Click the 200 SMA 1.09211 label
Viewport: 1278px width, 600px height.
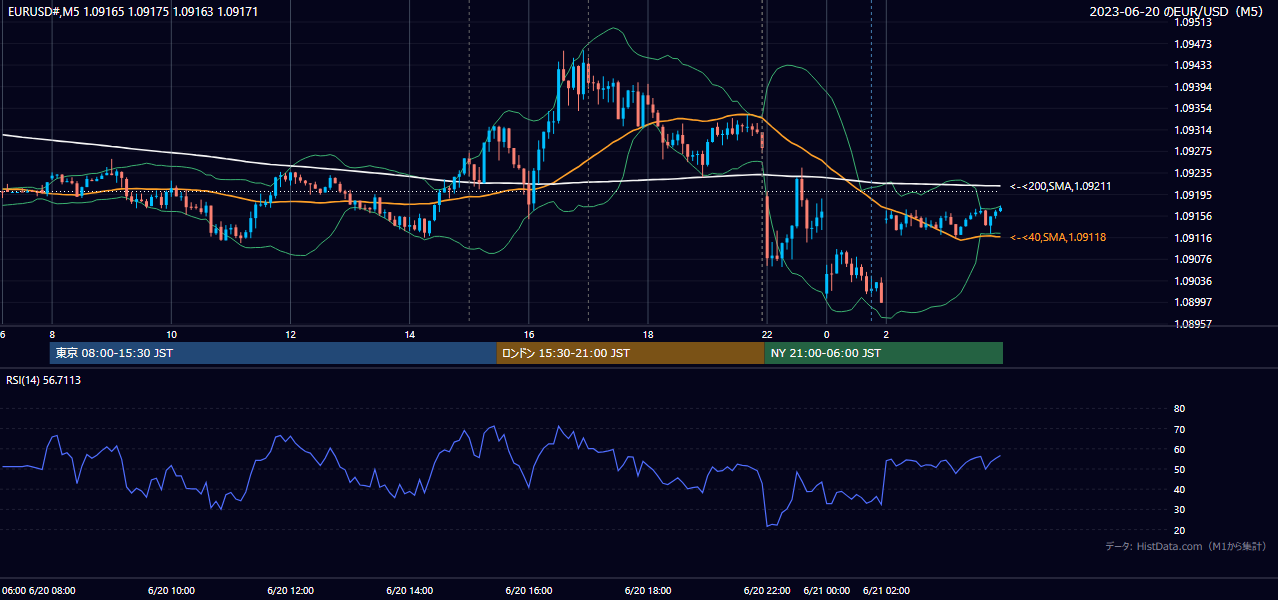1060,186
